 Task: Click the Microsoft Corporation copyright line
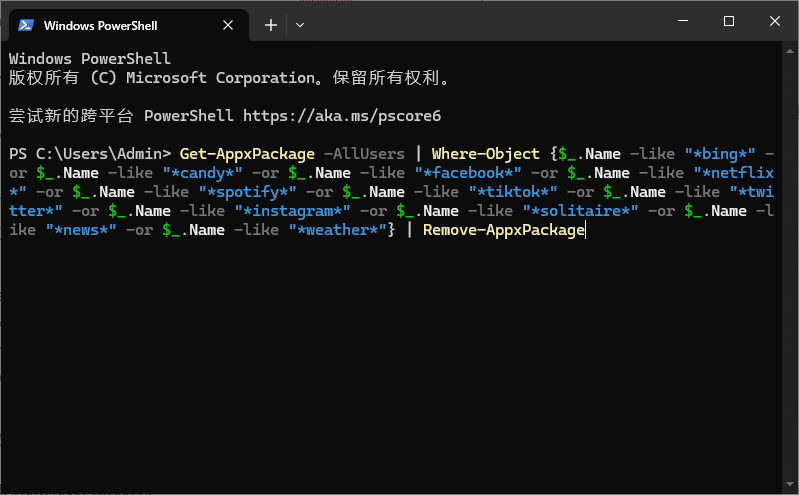229,77
